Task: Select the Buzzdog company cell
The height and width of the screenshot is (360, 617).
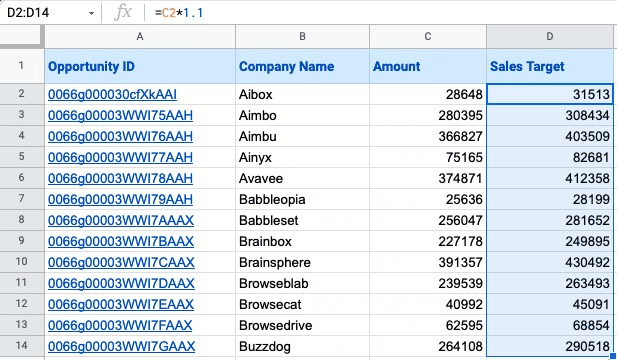Action: pos(302,346)
